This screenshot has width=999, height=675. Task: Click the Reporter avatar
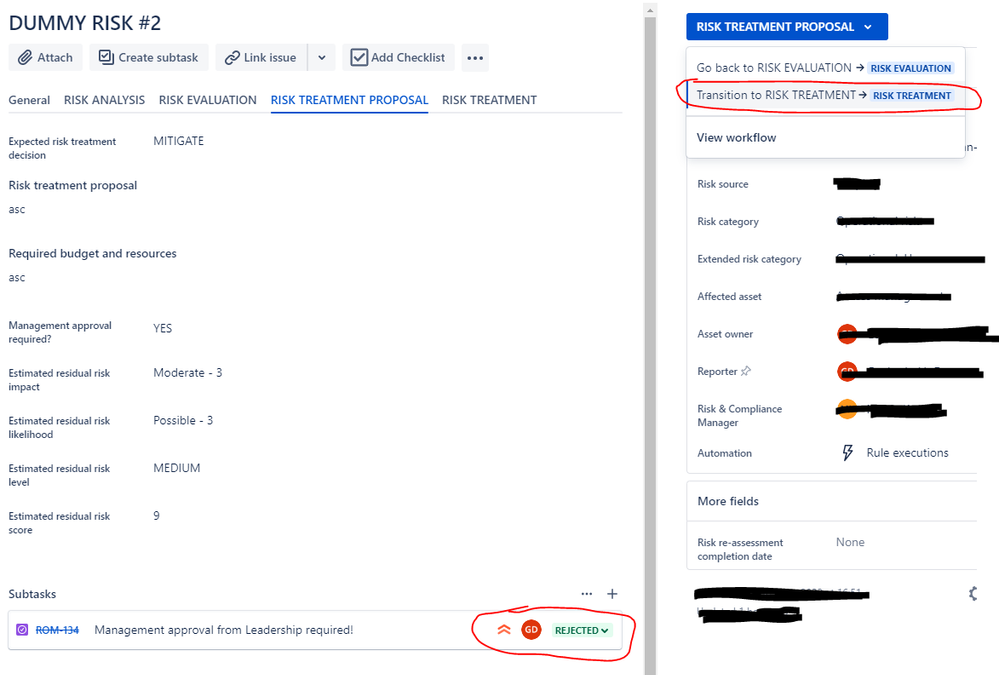point(847,372)
